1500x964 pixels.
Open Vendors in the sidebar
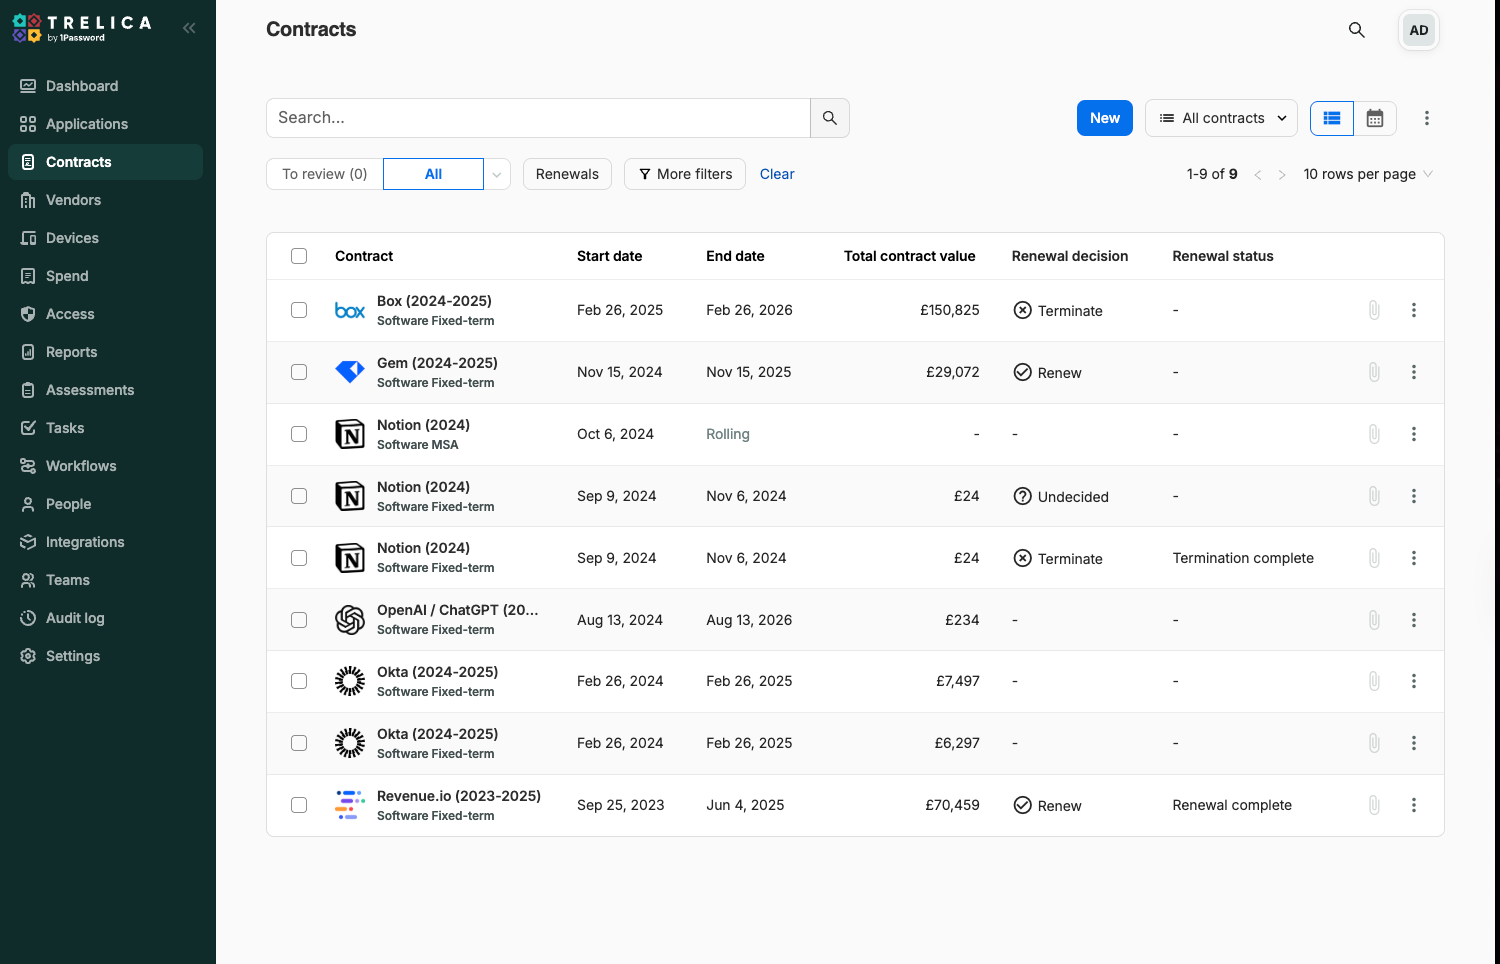[x=73, y=200]
